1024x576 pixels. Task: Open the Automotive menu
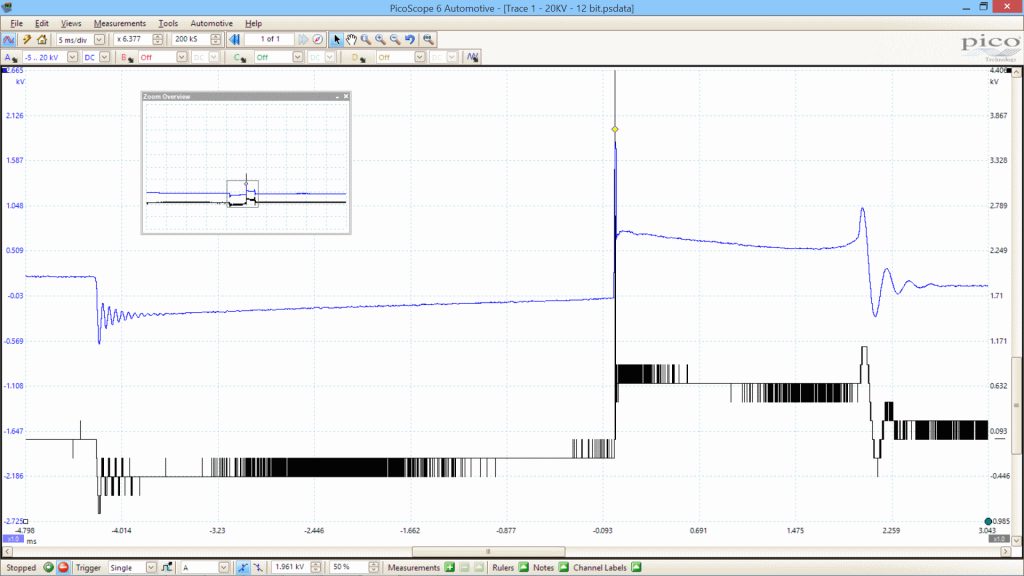pyautogui.click(x=212, y=24)
